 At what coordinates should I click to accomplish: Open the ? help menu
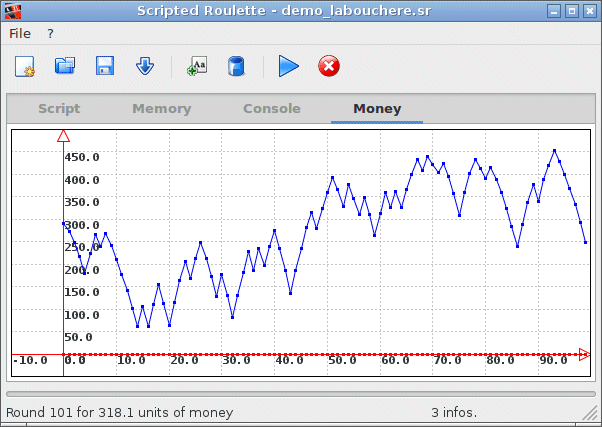(x=50, y=34)
